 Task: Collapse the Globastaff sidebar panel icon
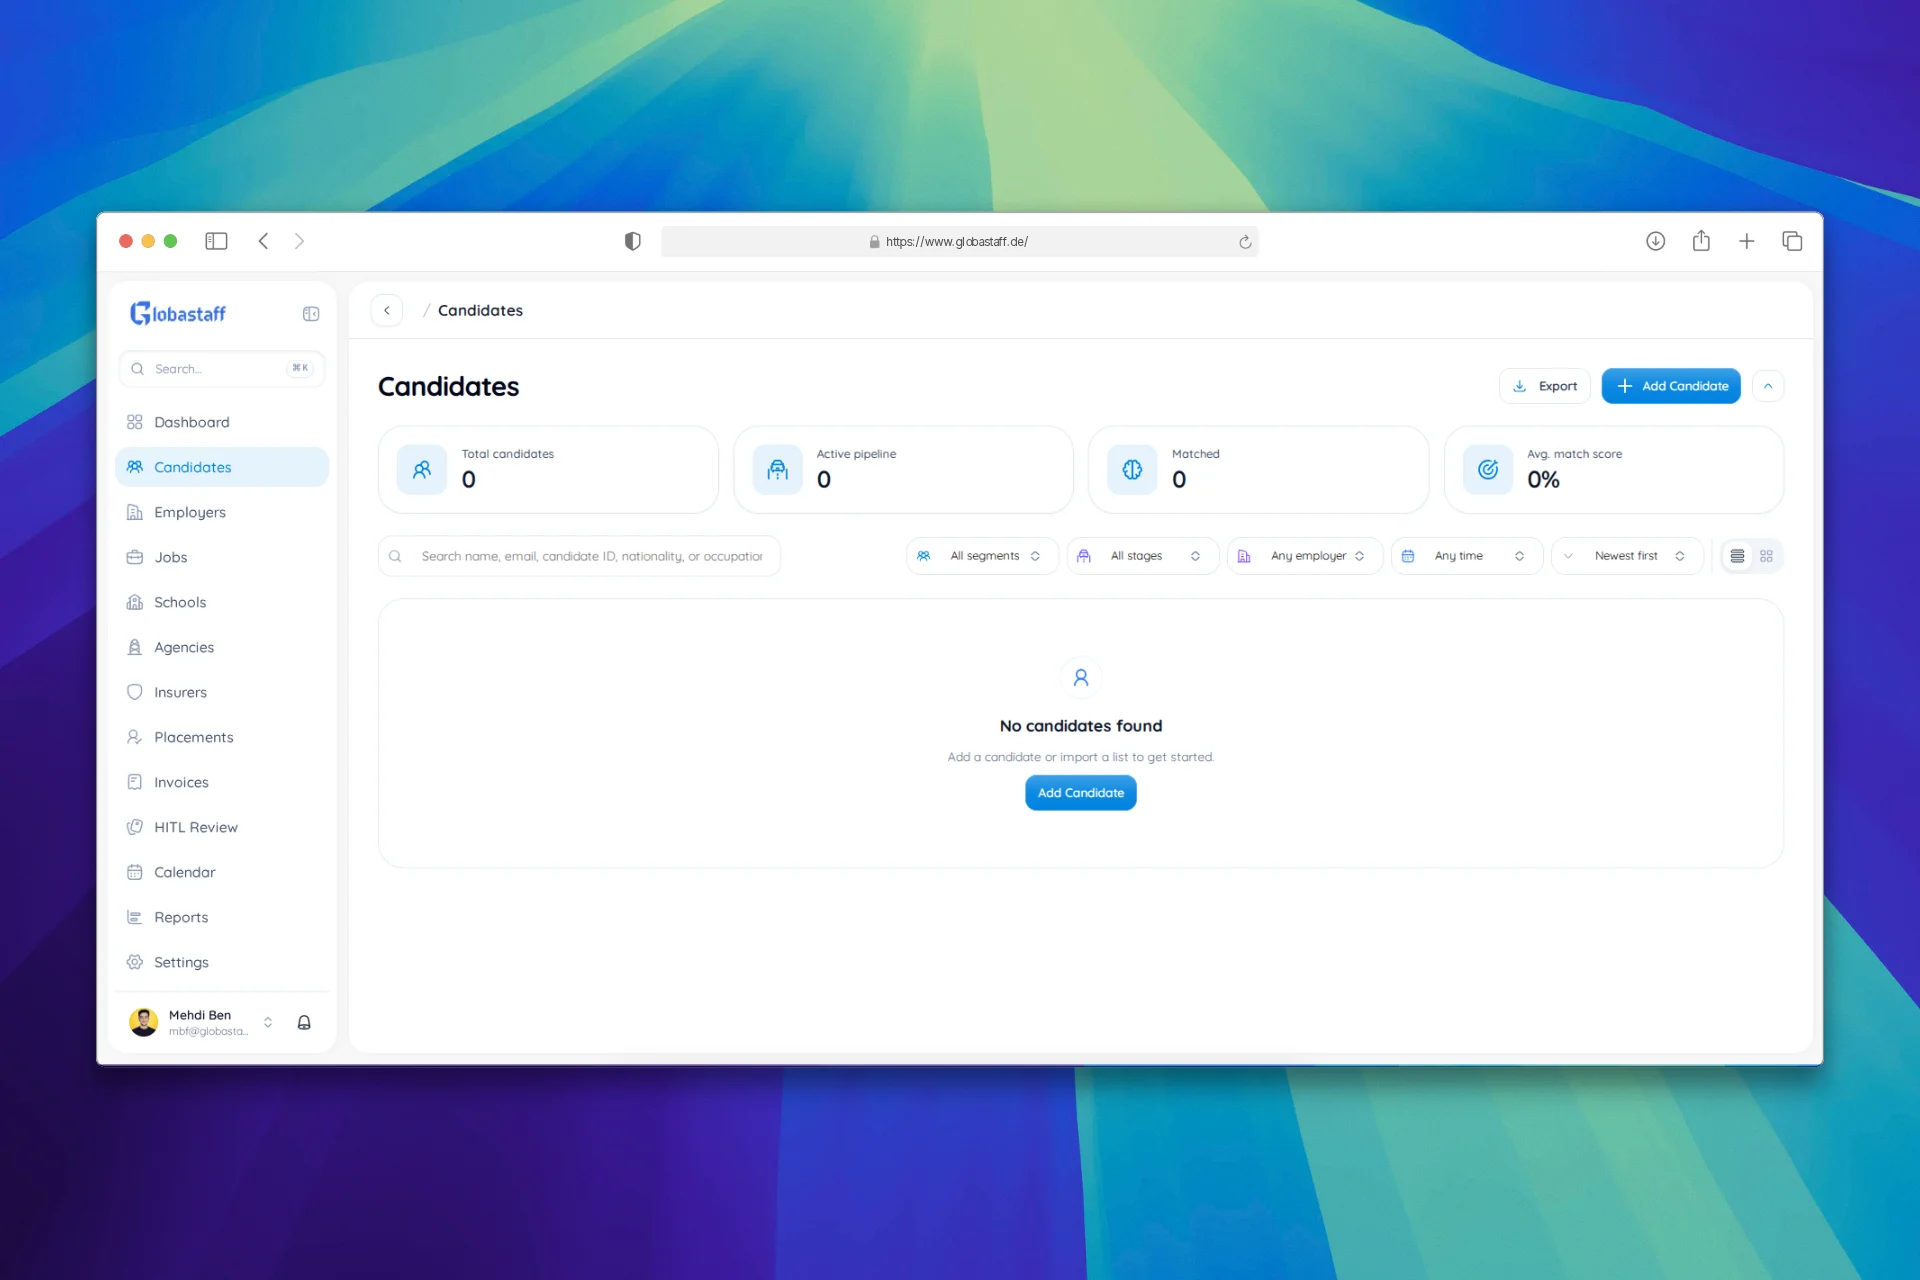tap(311, 314)
